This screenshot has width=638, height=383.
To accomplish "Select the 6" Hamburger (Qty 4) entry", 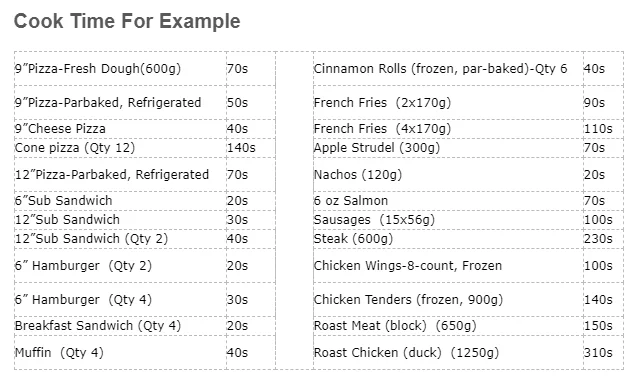I will [83, 300].
